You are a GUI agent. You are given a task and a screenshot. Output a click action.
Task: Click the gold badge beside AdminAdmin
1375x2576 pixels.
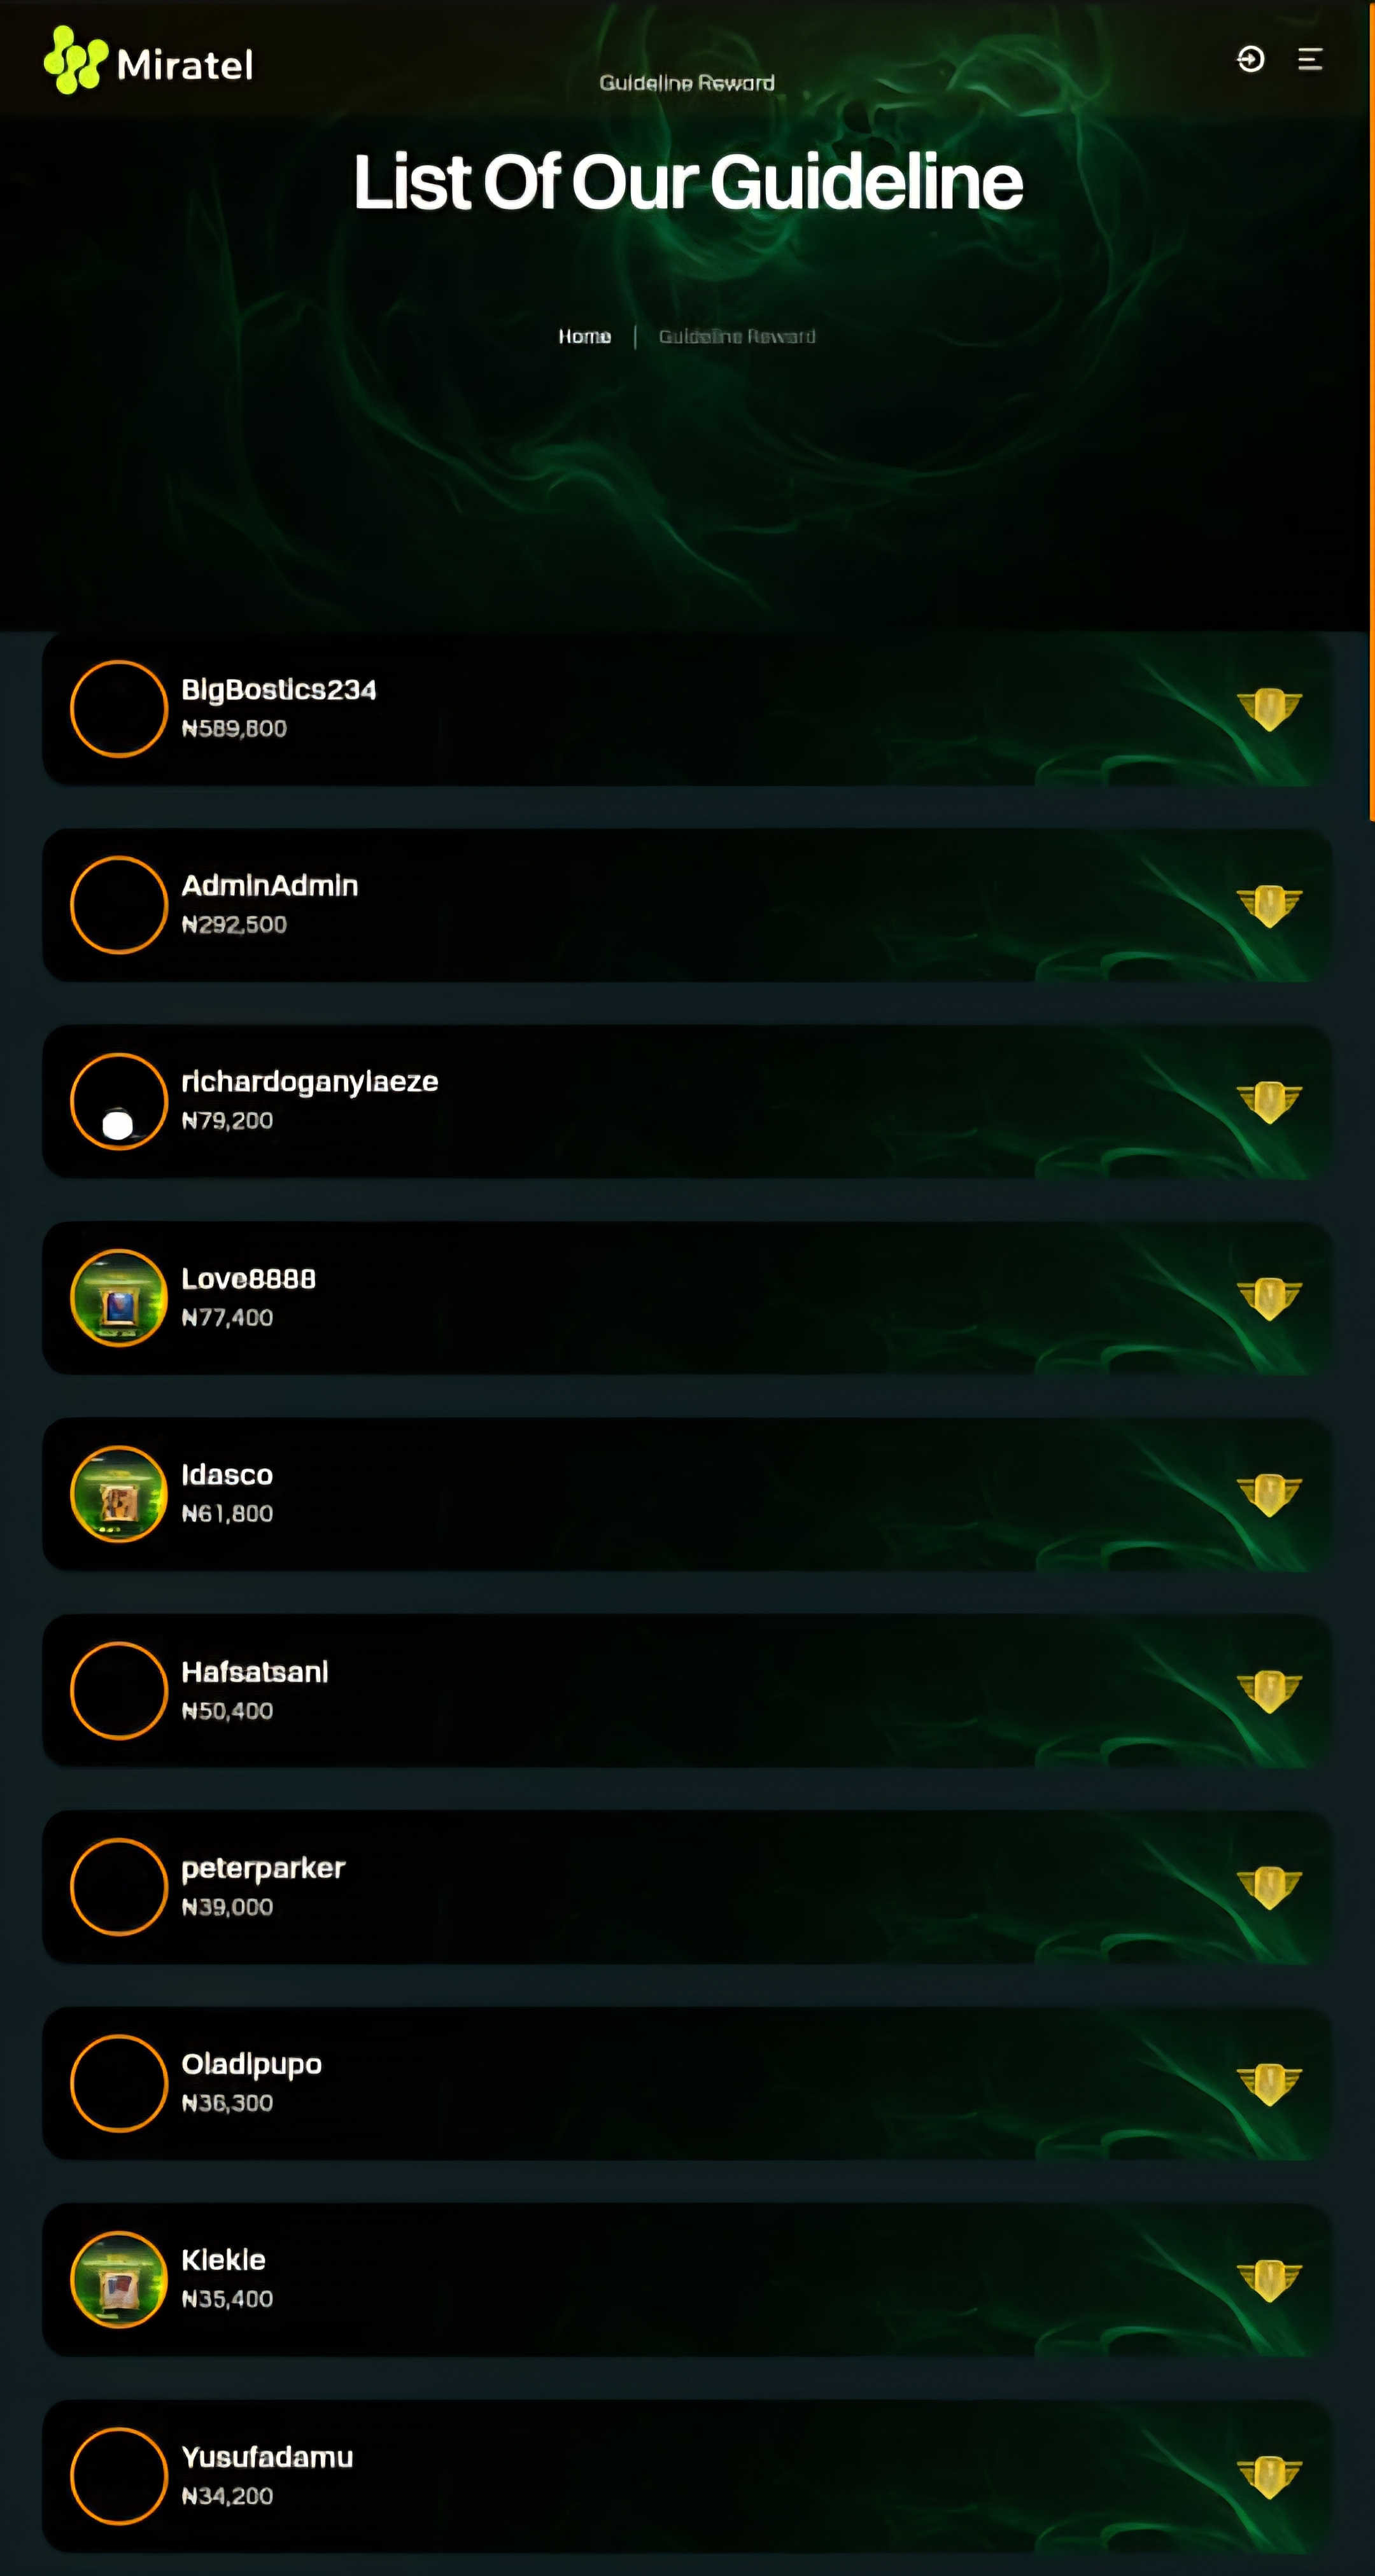pos(1269,905)
